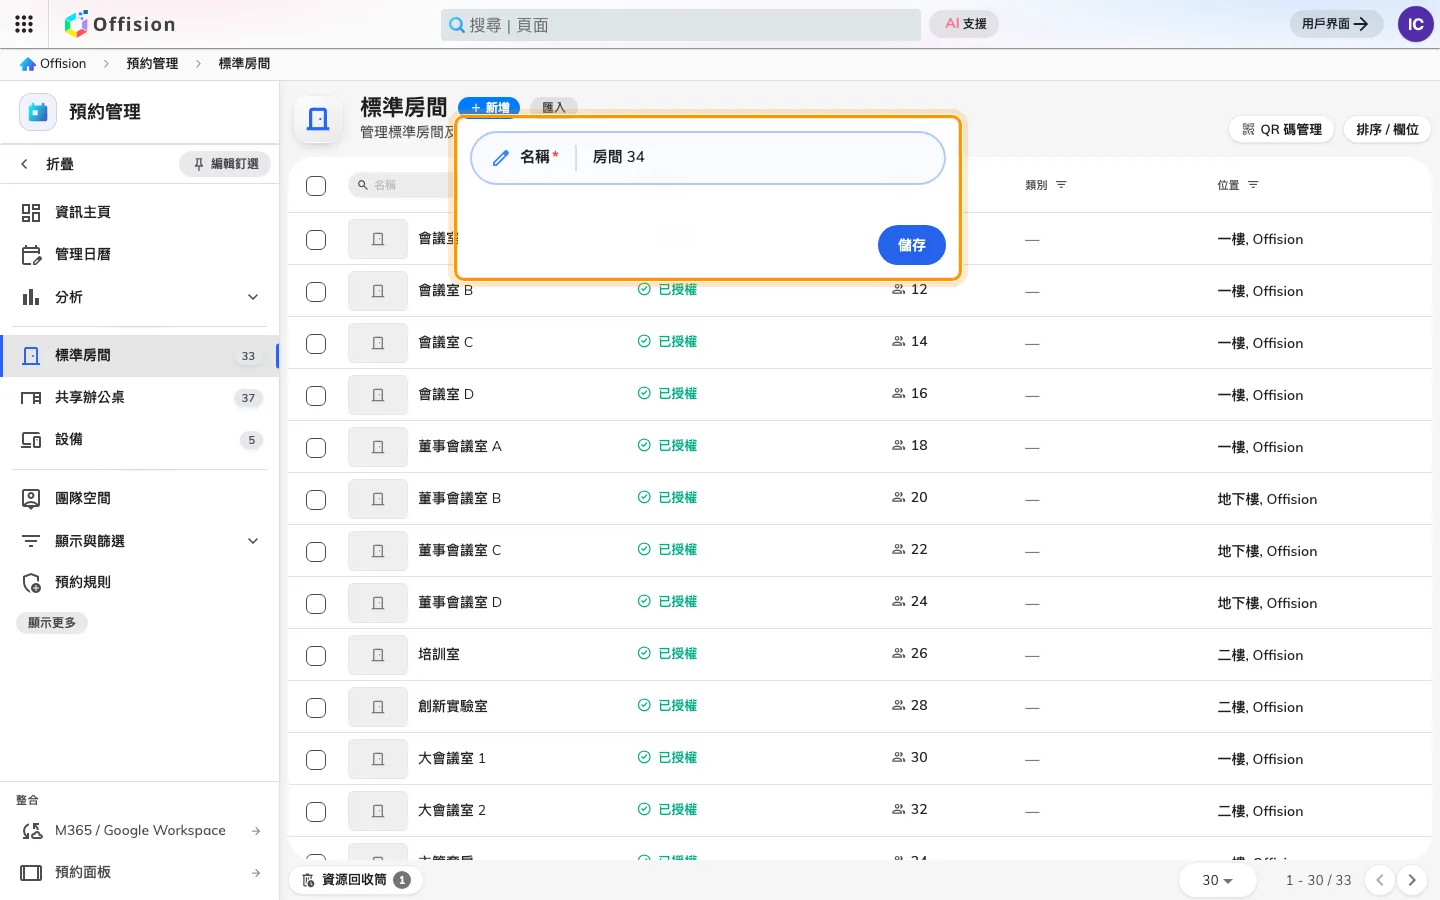Filter by the 位置 column filter icon

pos(1253,185)
